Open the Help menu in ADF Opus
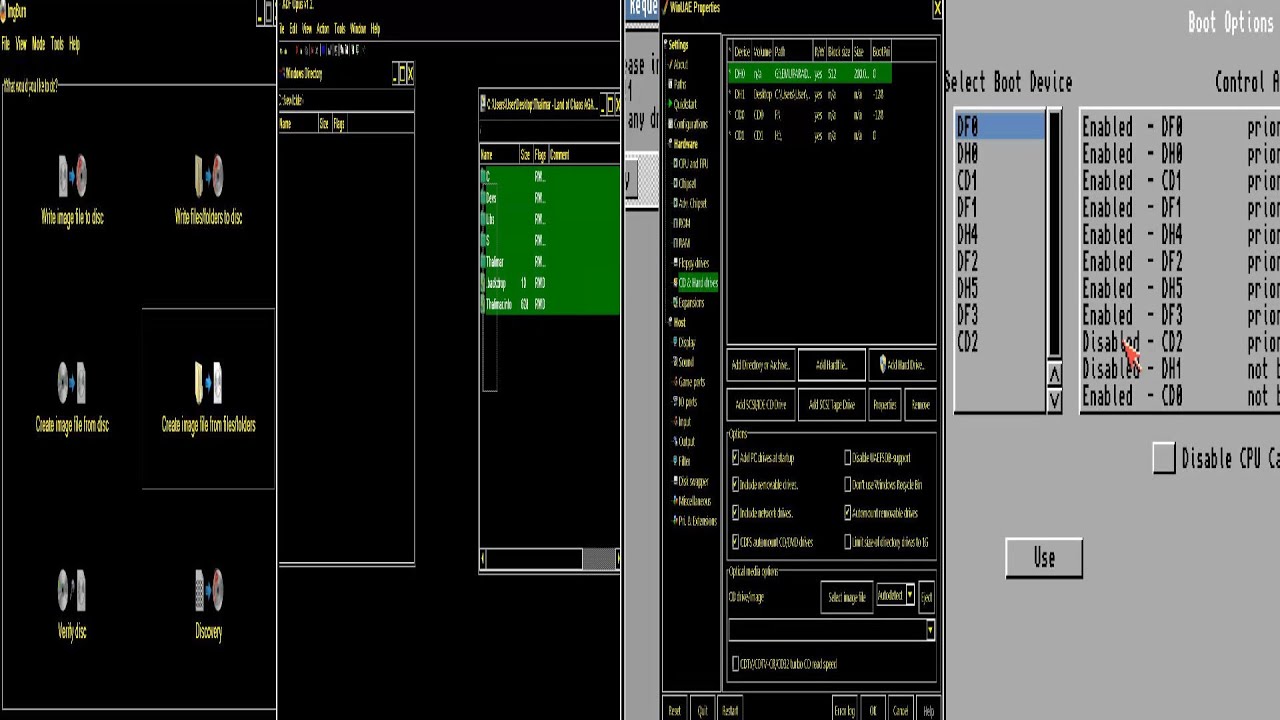Image resolution: width=1280 pixels, height=720 pixels. point(375,29)
